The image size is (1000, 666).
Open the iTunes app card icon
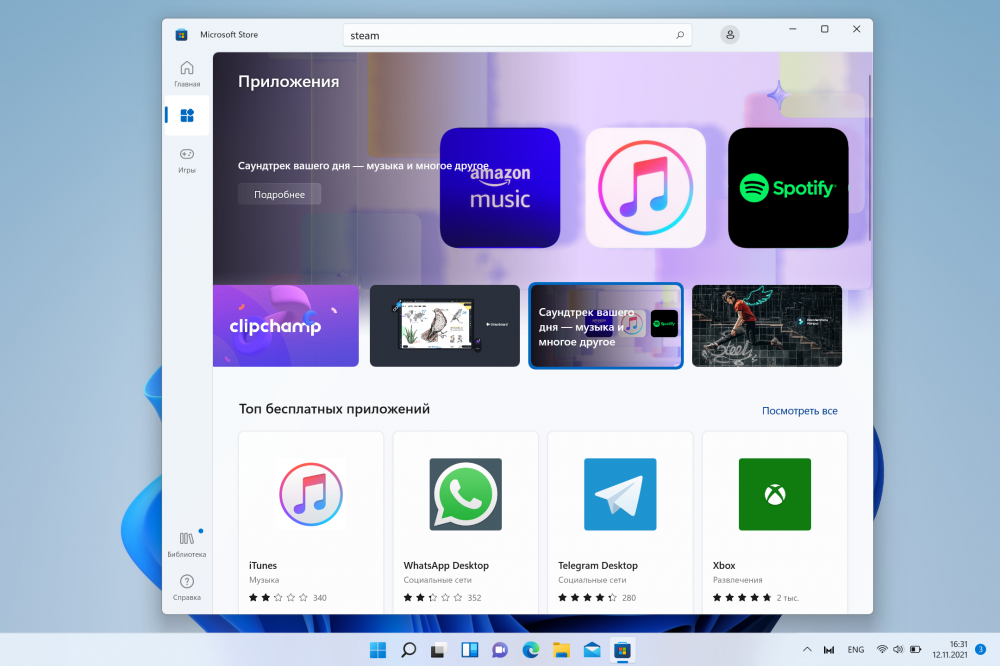tap(311, 494)
